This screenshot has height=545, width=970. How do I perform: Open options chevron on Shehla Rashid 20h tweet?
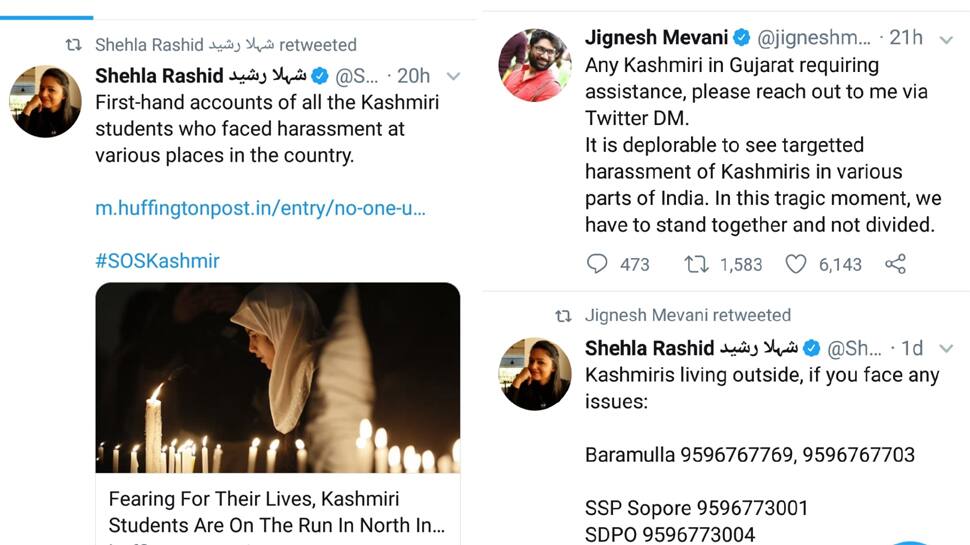click(453, 77)
